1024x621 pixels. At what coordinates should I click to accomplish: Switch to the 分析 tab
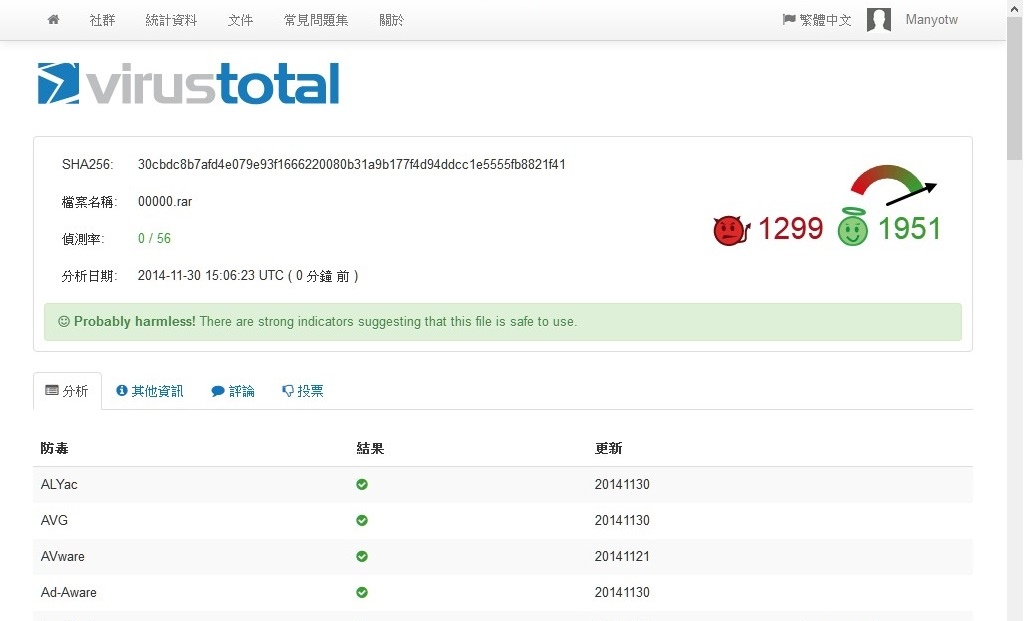[67, 390]
